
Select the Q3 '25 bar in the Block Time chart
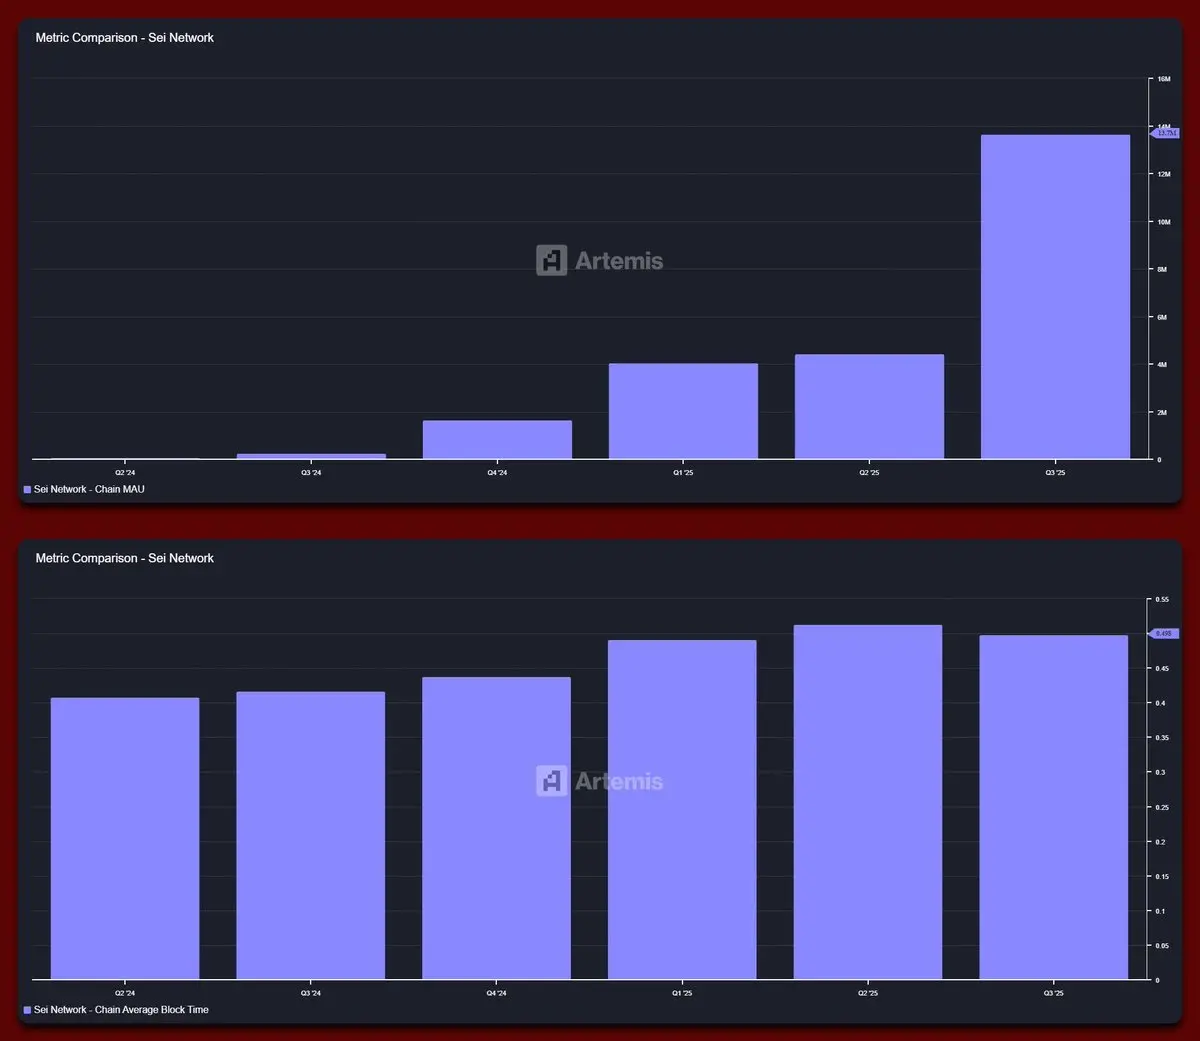(x=1054, y=807)
